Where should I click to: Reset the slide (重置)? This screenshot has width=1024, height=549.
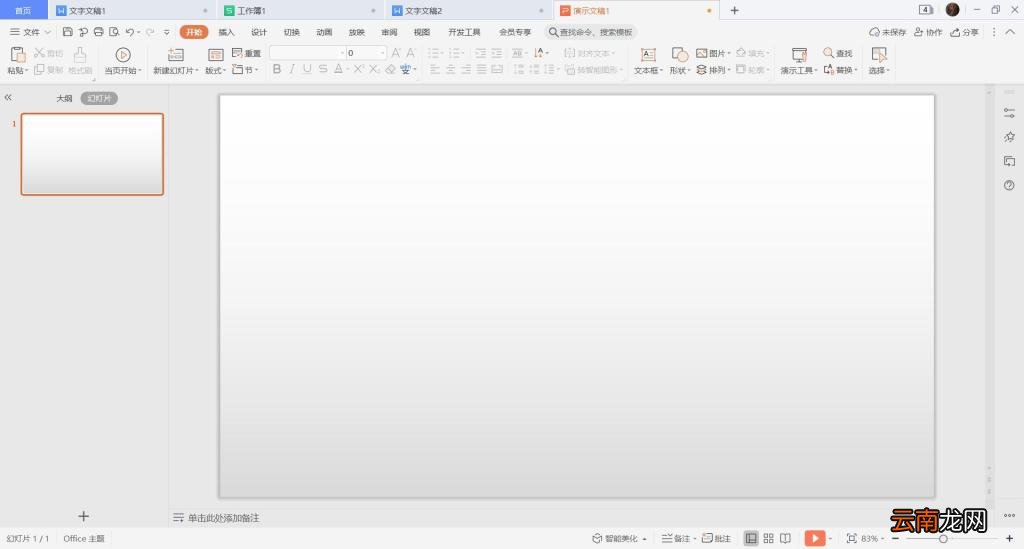tap(246, 53)
